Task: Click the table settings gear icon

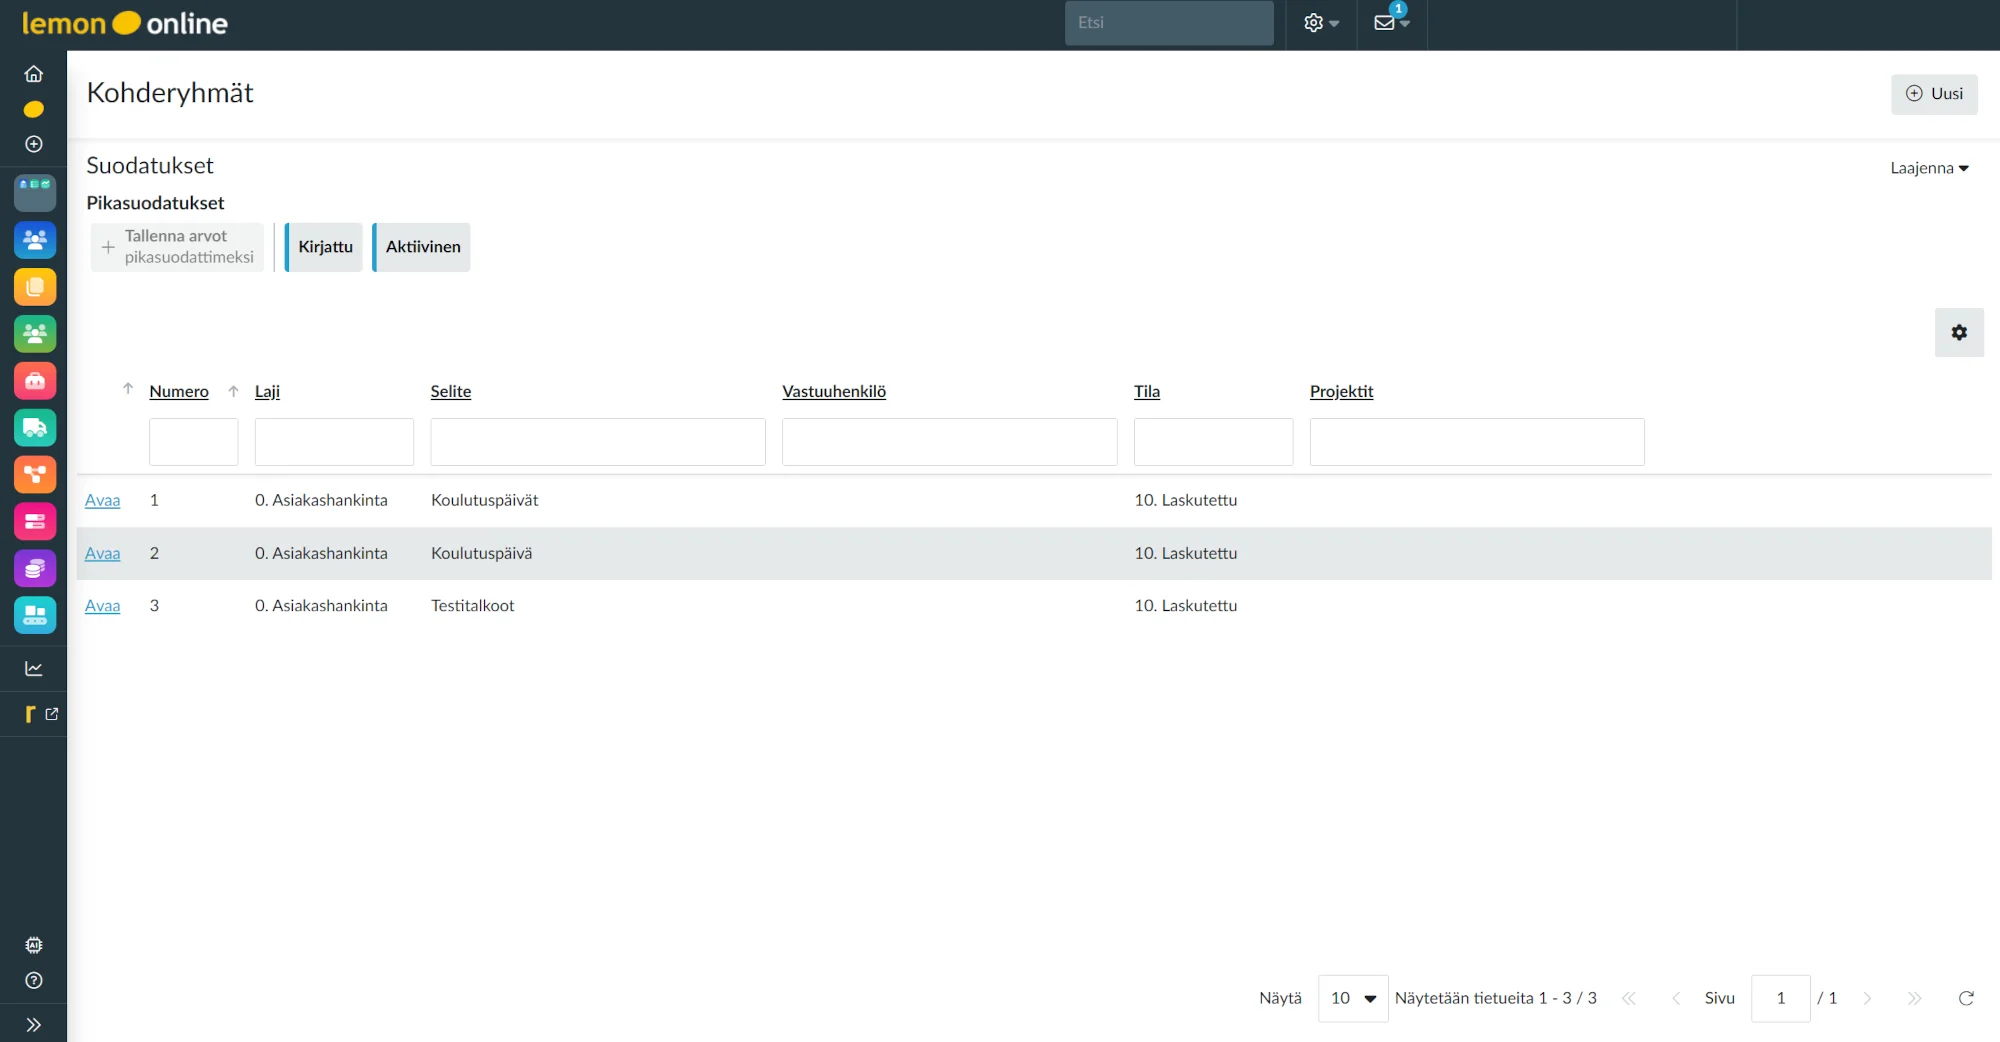Action: (x=1959, y=333)
